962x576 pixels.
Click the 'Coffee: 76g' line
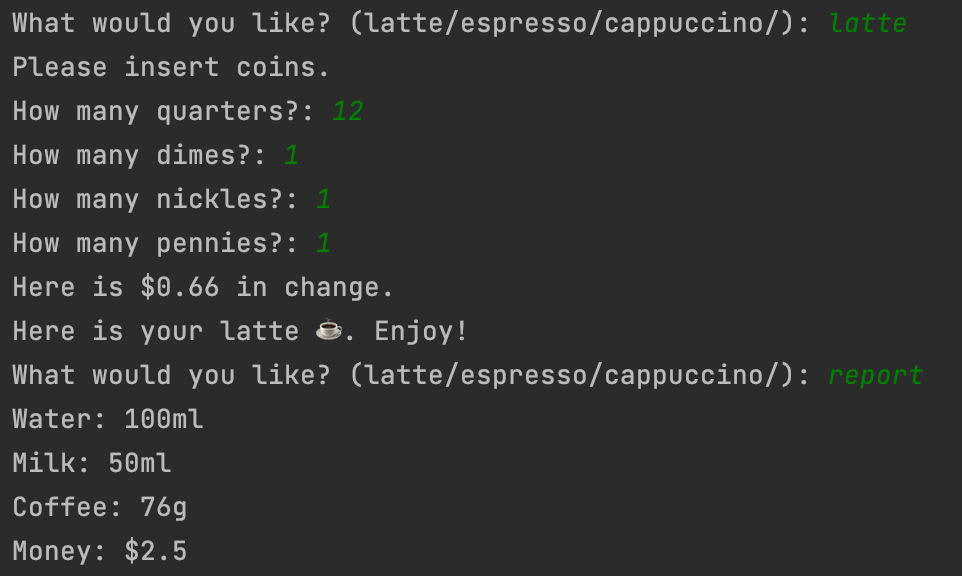[100, 508]
